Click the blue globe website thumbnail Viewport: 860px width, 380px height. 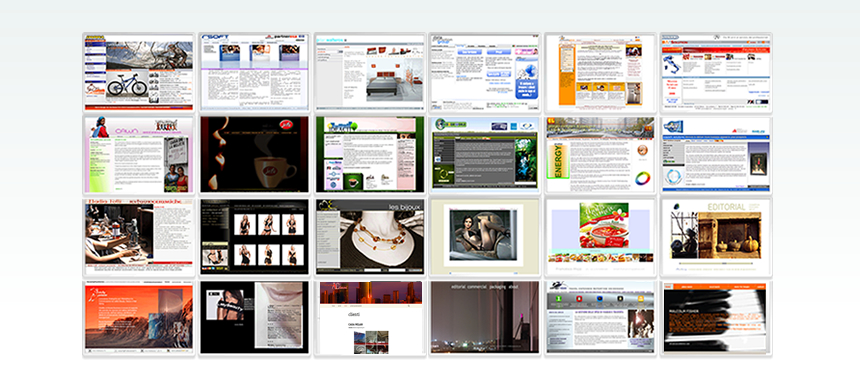(485, 72)
